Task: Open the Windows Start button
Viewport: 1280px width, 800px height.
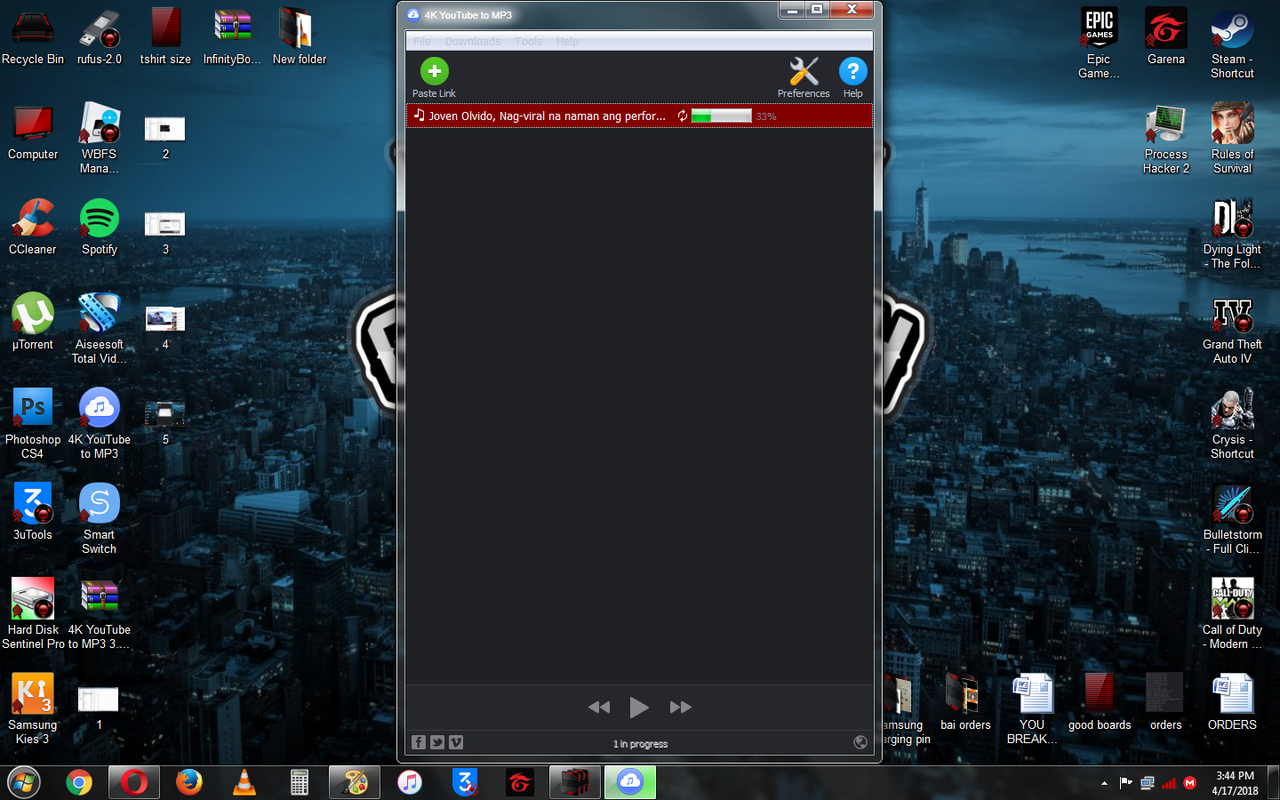Action: coord(24,782)
